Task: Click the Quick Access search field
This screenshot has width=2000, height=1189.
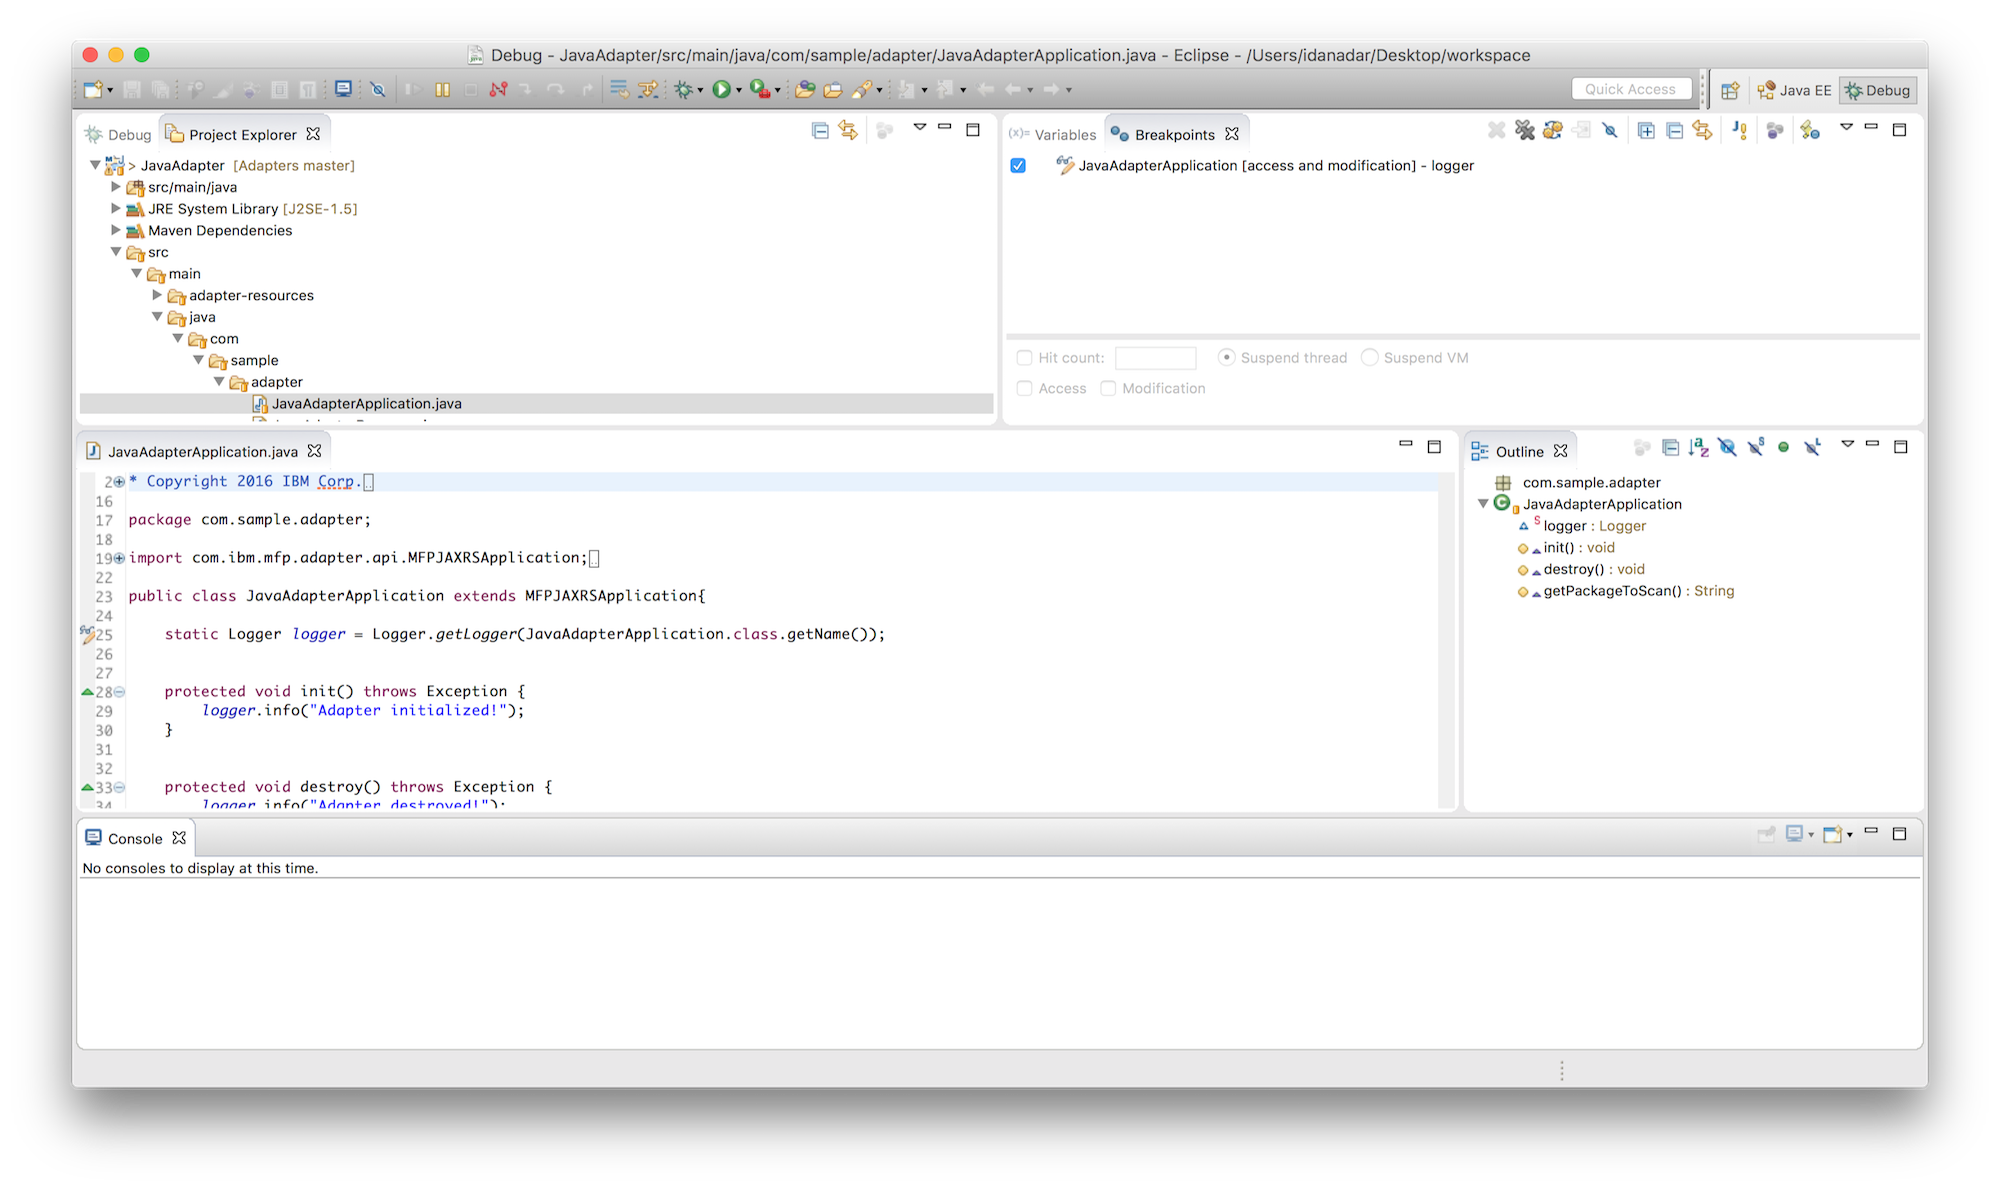Action: coord(1630,89)
